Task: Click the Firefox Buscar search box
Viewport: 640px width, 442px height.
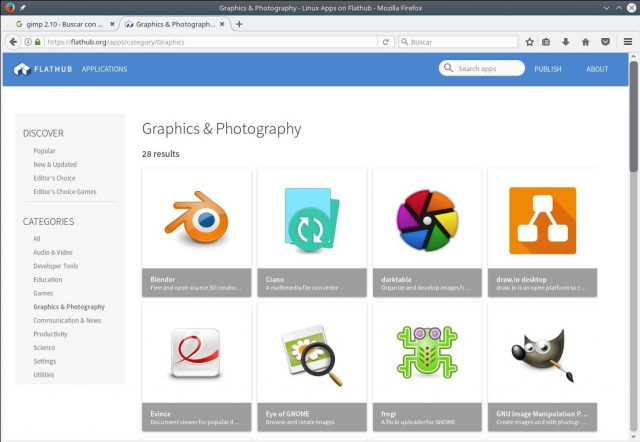Action: 458,42
